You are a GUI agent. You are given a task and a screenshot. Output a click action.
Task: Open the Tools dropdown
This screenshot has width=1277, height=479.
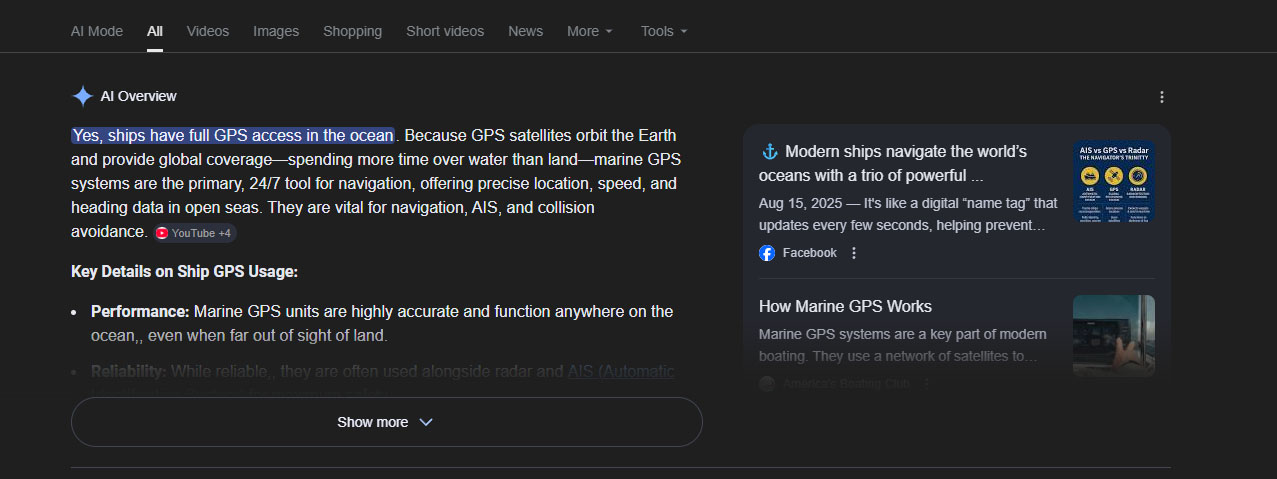point(664,31)
